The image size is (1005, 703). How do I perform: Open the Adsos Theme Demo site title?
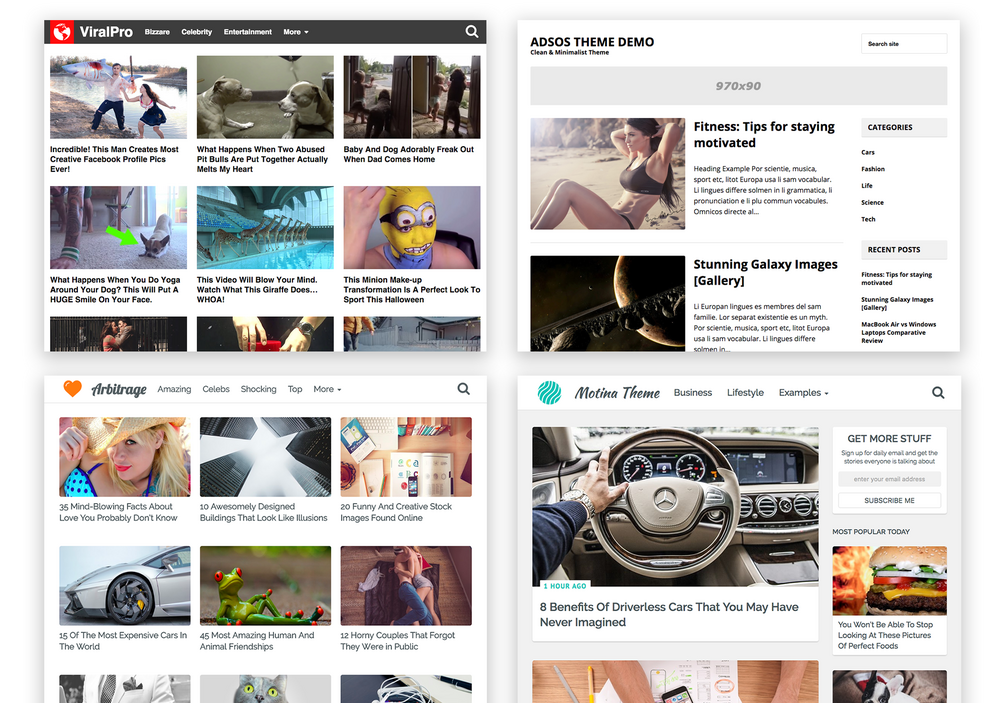coord(592,42)
